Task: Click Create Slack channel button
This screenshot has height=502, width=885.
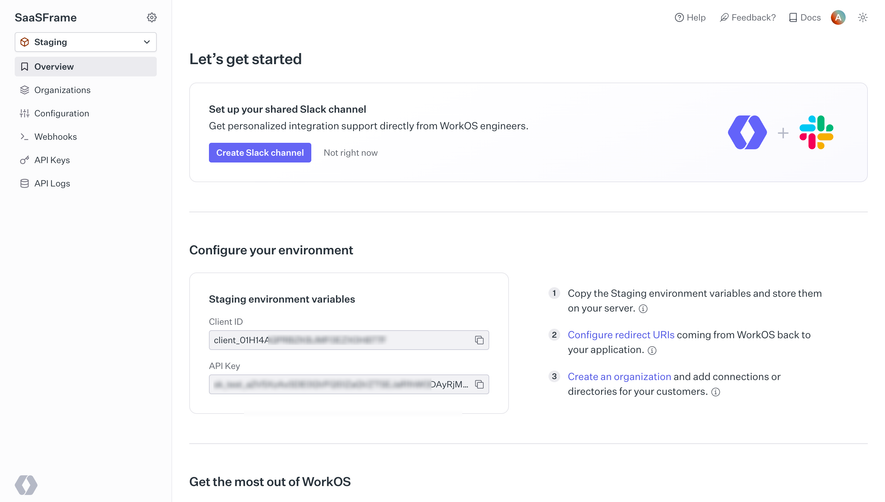Action: [x=260, y=152]
